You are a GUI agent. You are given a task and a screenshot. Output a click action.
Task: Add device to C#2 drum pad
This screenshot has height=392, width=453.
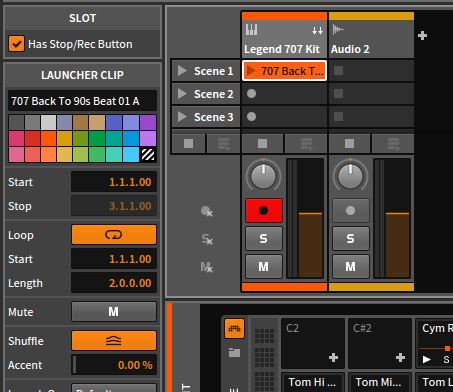pyautogui.click(x=400, y=358)
